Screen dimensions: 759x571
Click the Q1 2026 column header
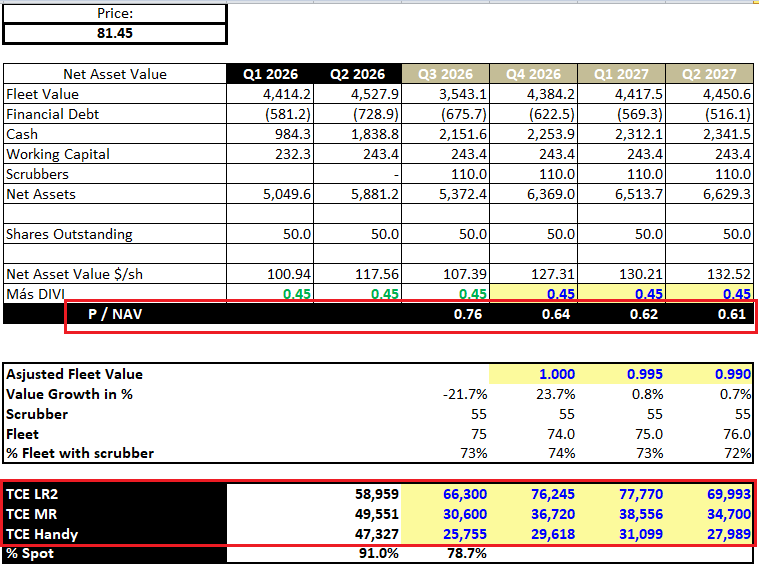(270, 74)
